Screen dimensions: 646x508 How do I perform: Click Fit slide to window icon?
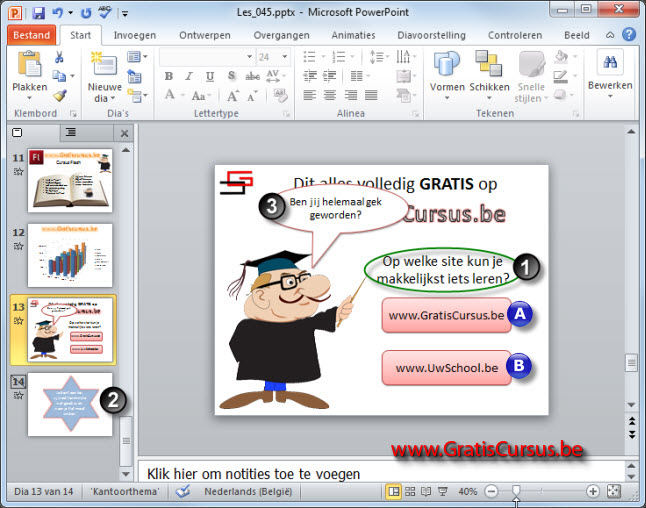[613, 491]
